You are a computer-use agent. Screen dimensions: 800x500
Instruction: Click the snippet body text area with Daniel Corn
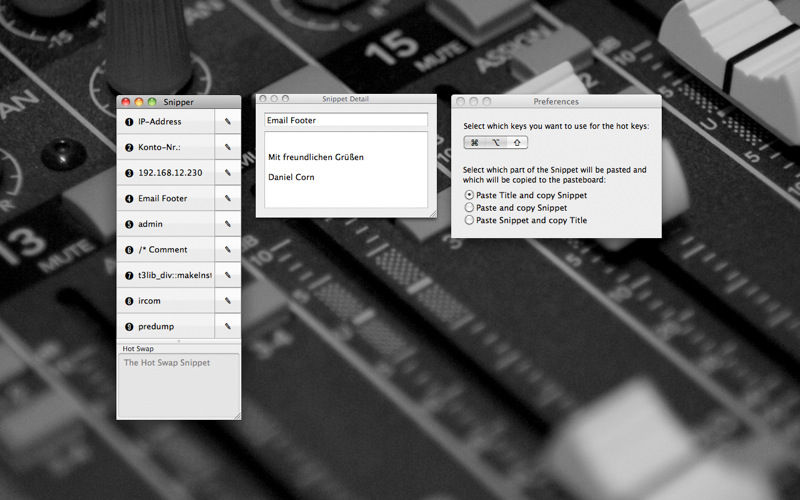pyautogui.click(x=346, y=169)
